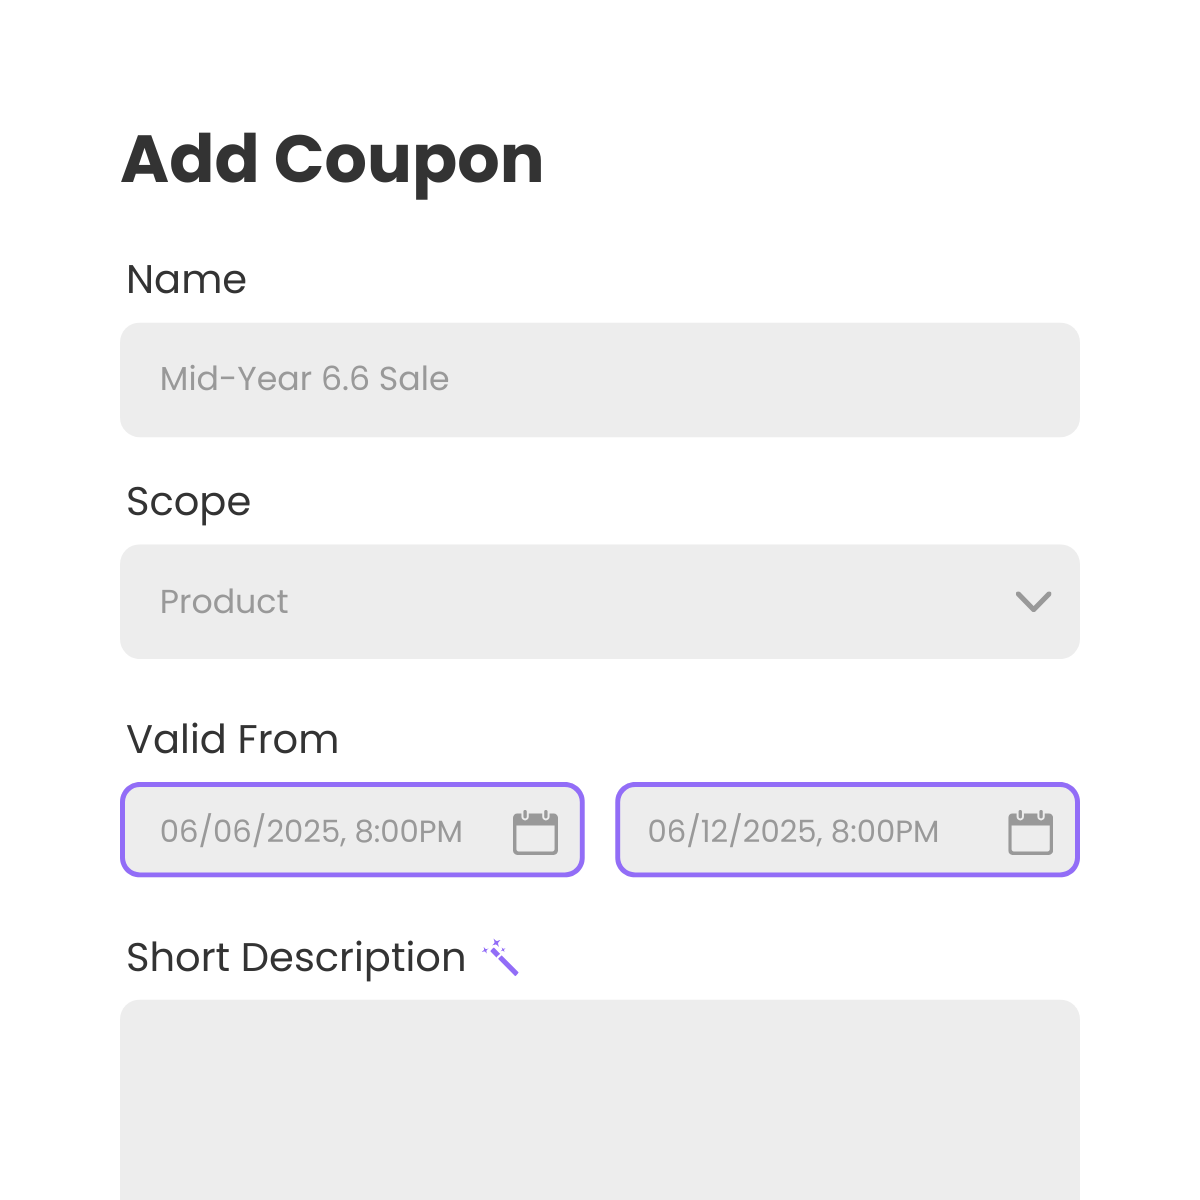This screenshot has height=1200, width=1200.
Task: Click the 'Scope' field label
Action: click(188, 503)
